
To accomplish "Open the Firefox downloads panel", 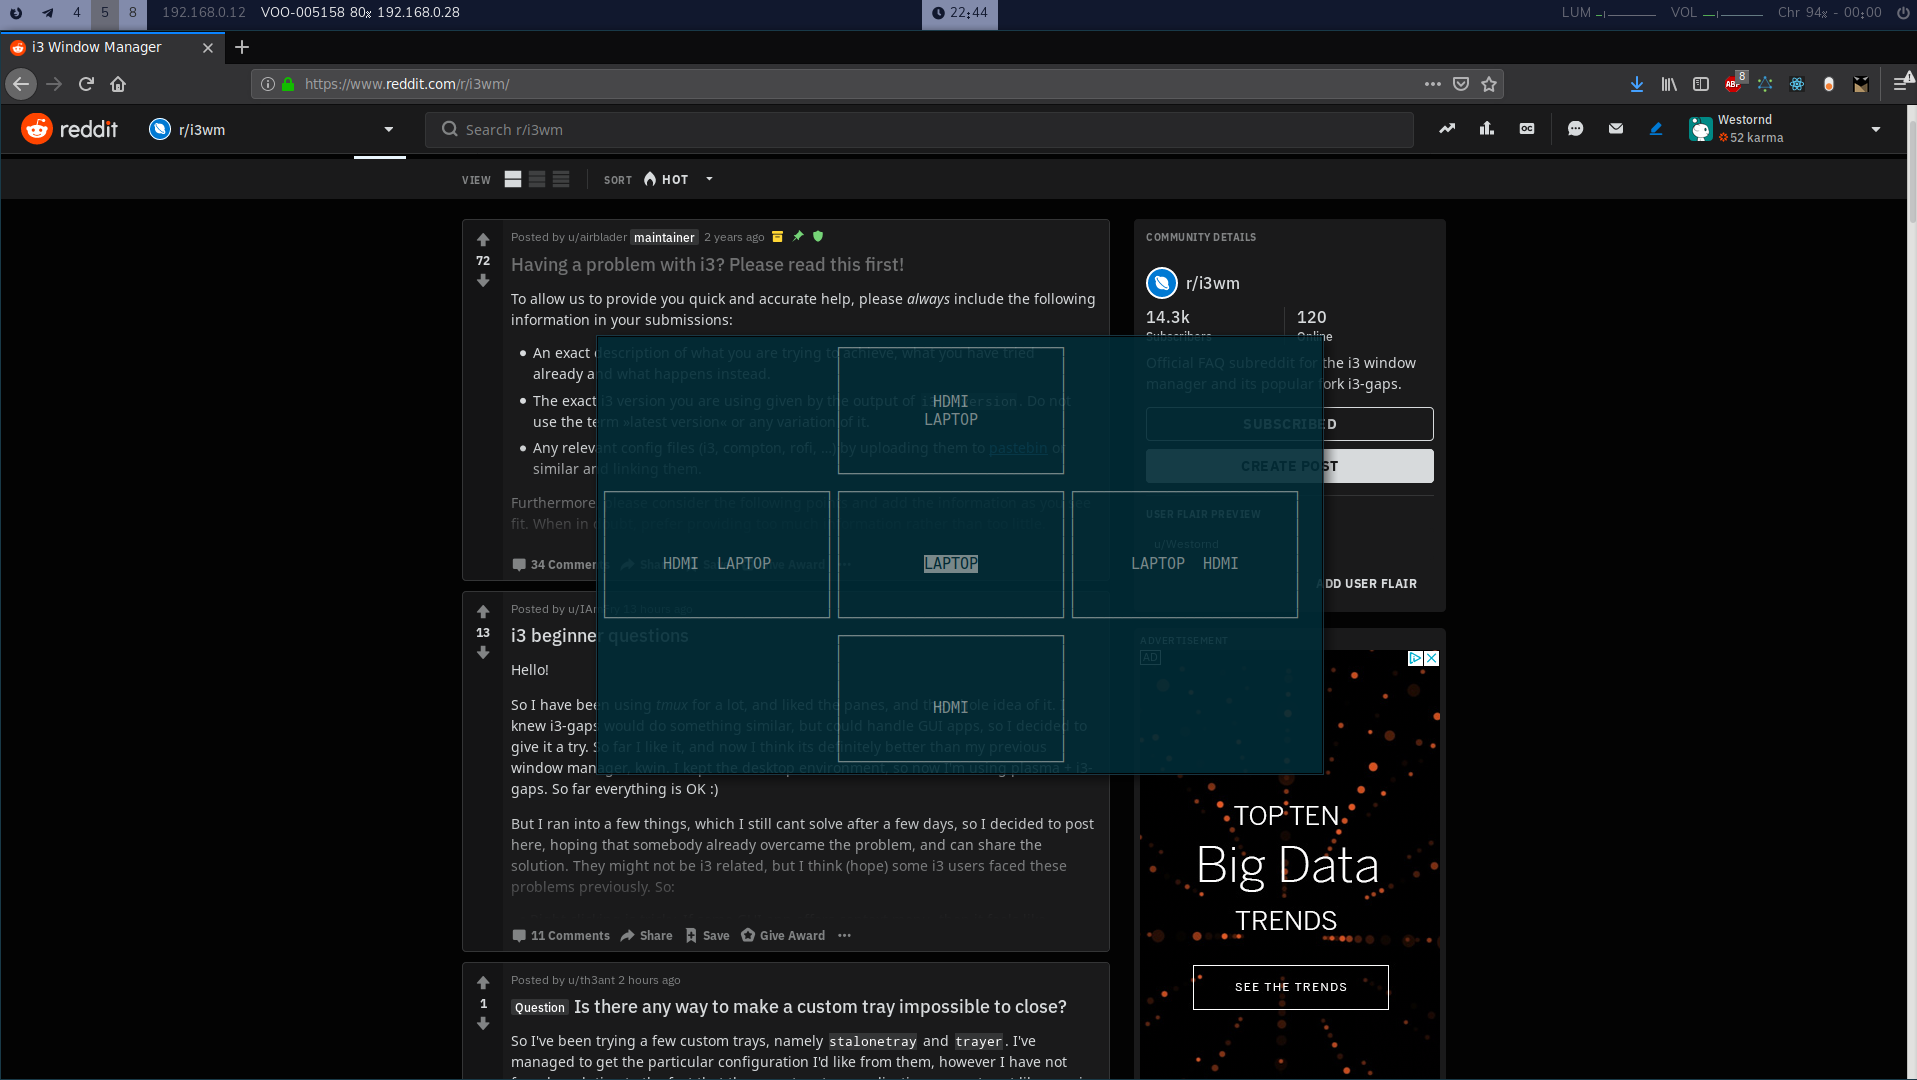I will pos(1637,84).
